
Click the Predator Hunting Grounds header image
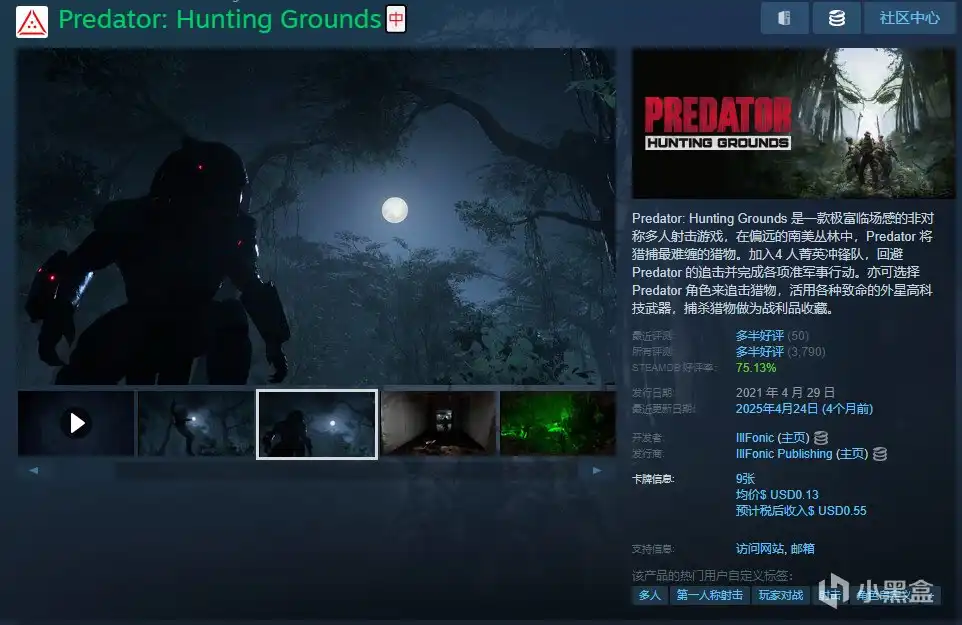point(793,123)
